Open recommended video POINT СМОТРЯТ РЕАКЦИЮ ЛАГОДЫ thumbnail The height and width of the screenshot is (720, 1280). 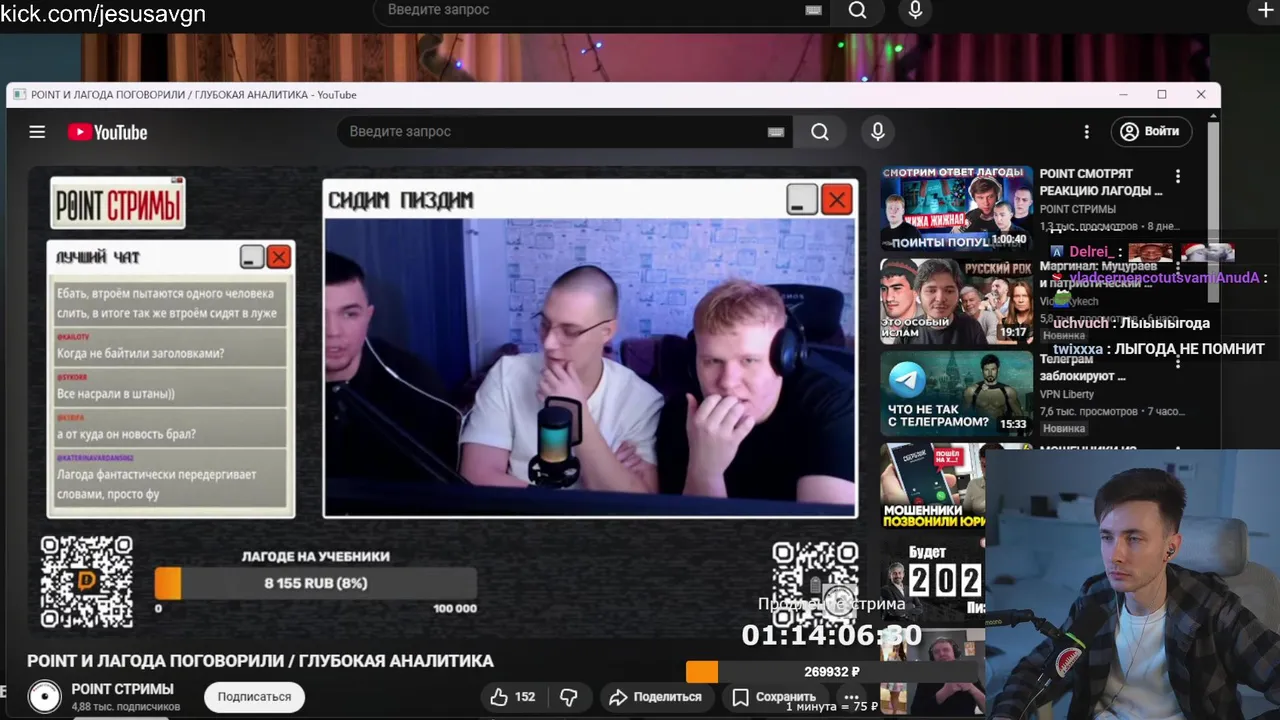coord(957,208)
